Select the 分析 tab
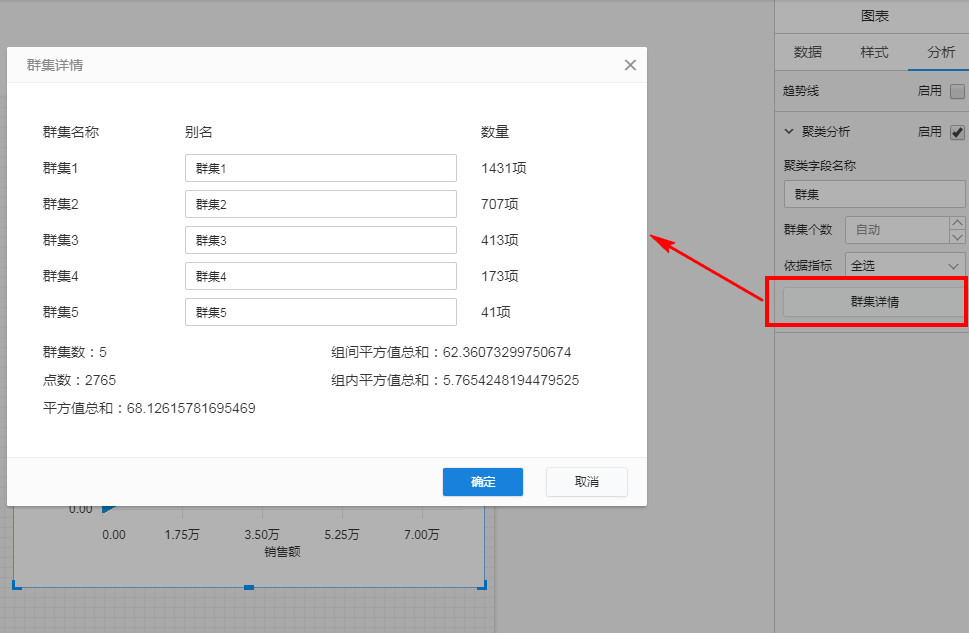The width and height of the screenshot is (969, 633). 940,52
